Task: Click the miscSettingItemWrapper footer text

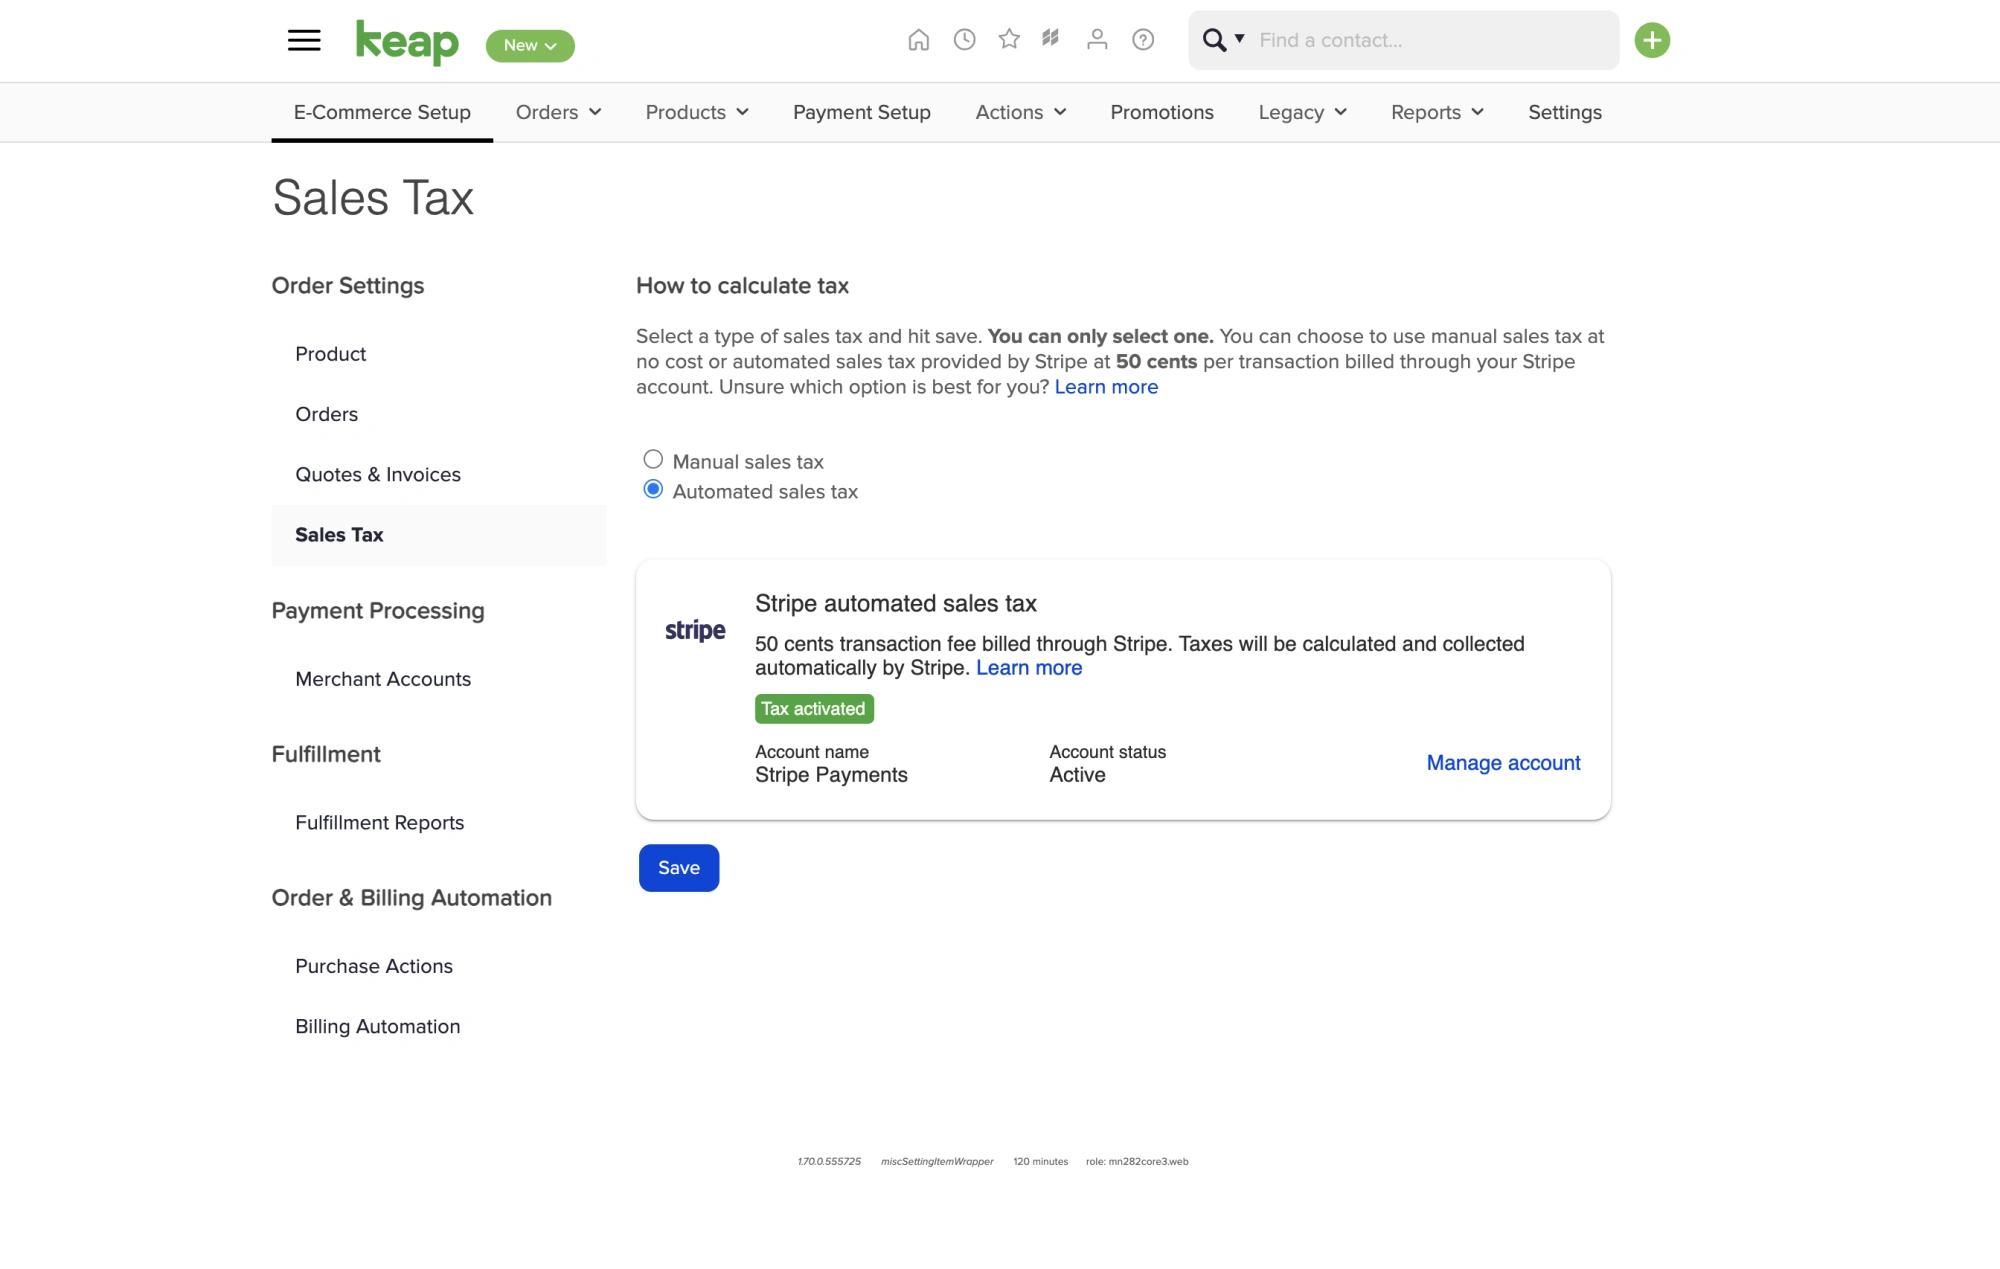Action: (937, 1162)
